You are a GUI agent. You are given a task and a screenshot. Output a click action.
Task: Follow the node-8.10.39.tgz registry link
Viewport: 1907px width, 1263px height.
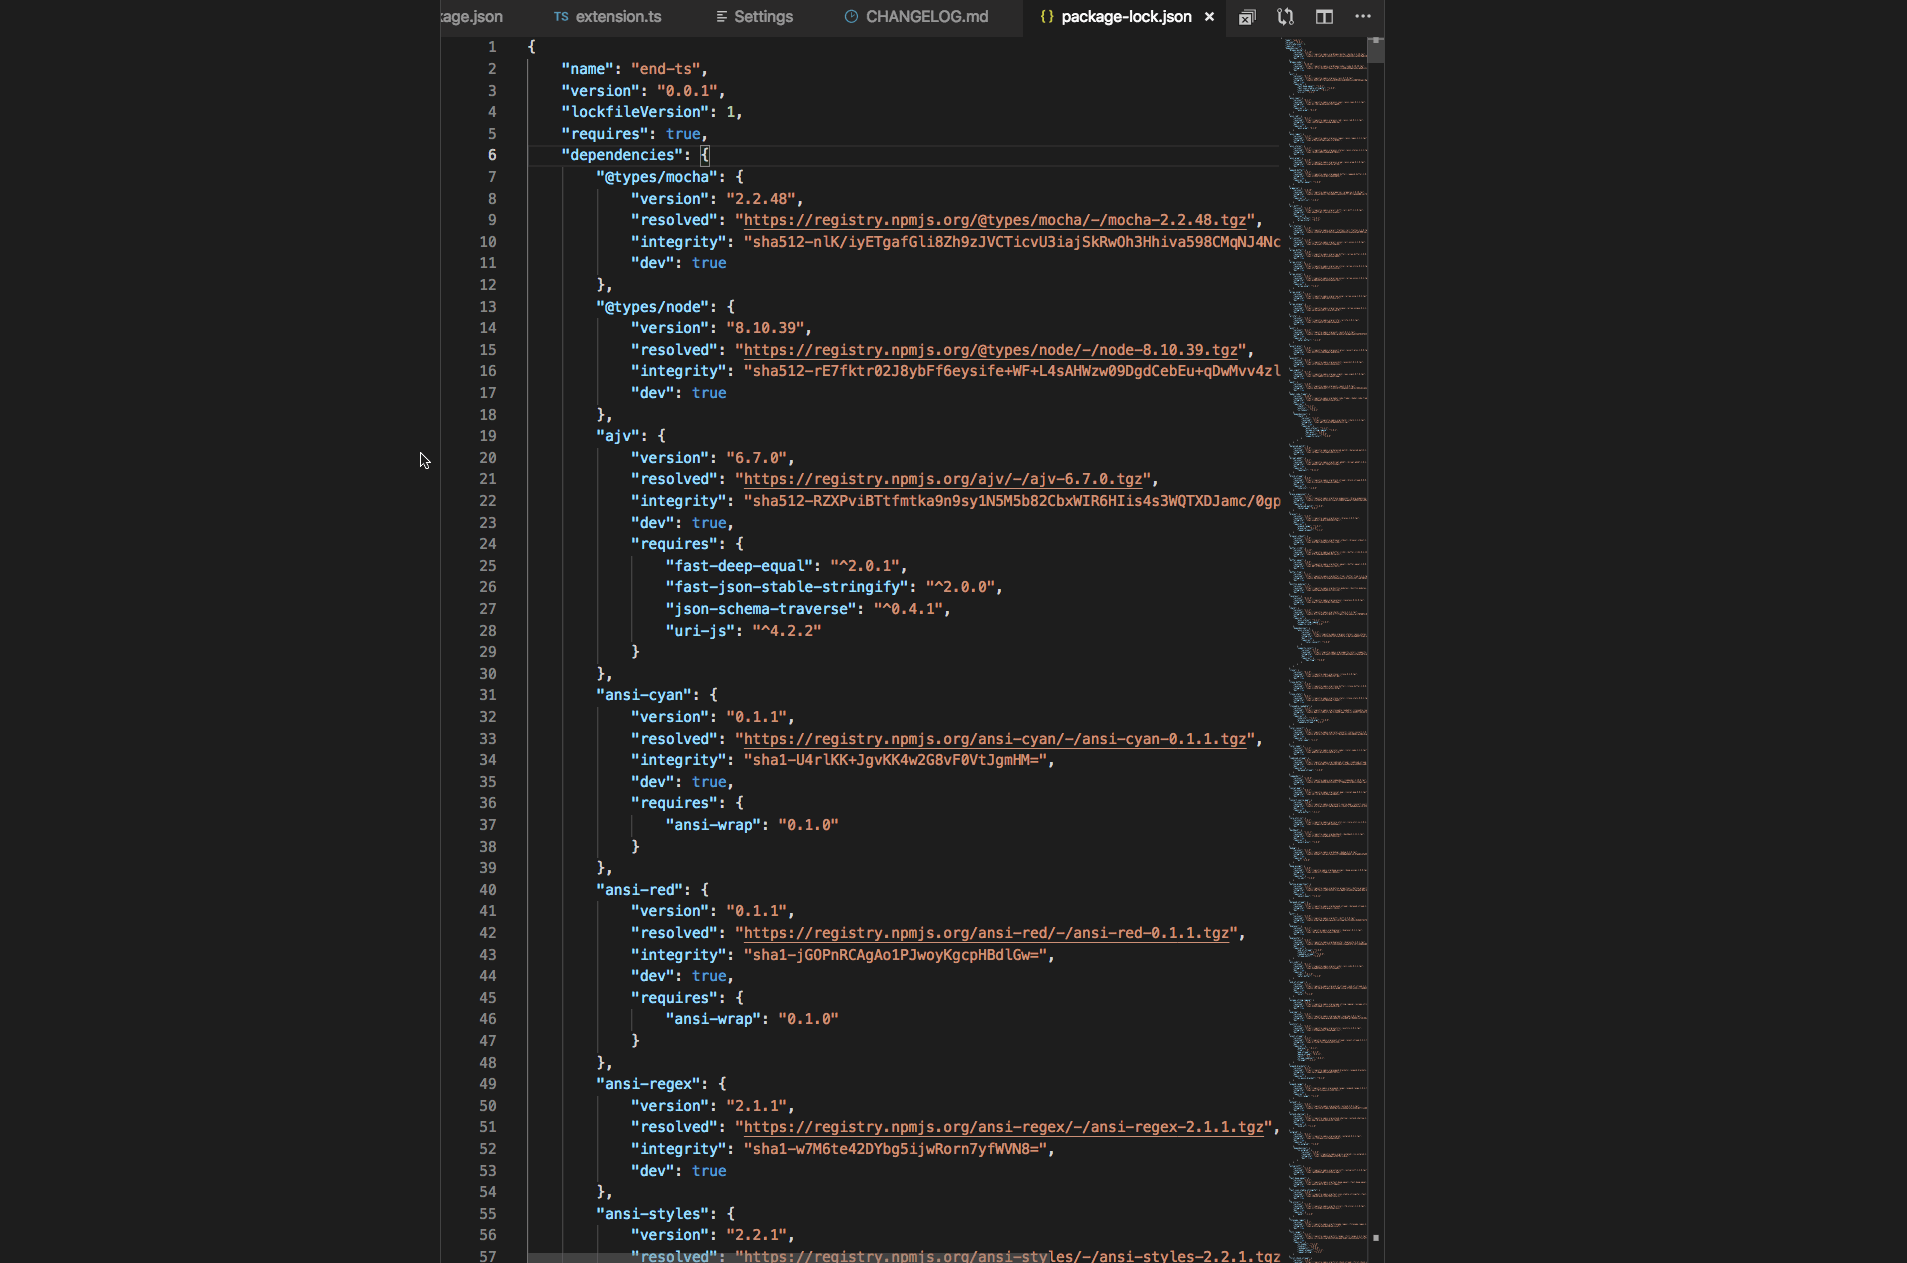(991, 350)
